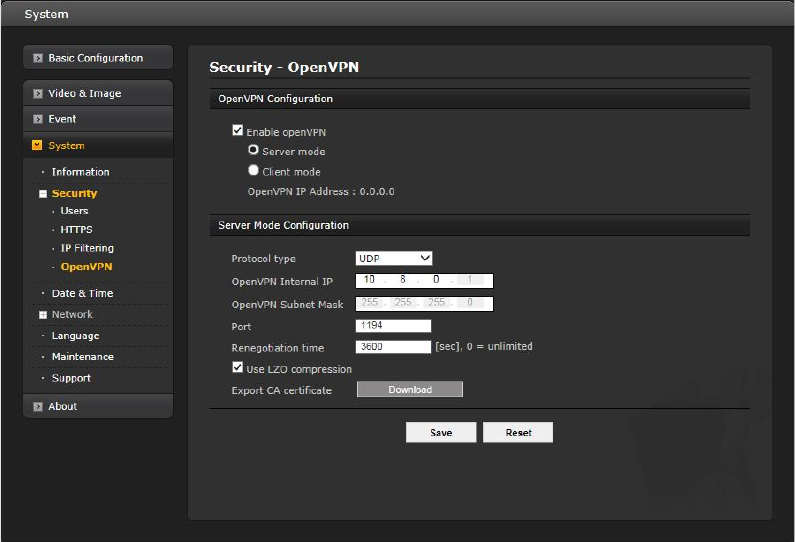Open Users under Security
795x542 pixels.
click(x=75, y=210)
